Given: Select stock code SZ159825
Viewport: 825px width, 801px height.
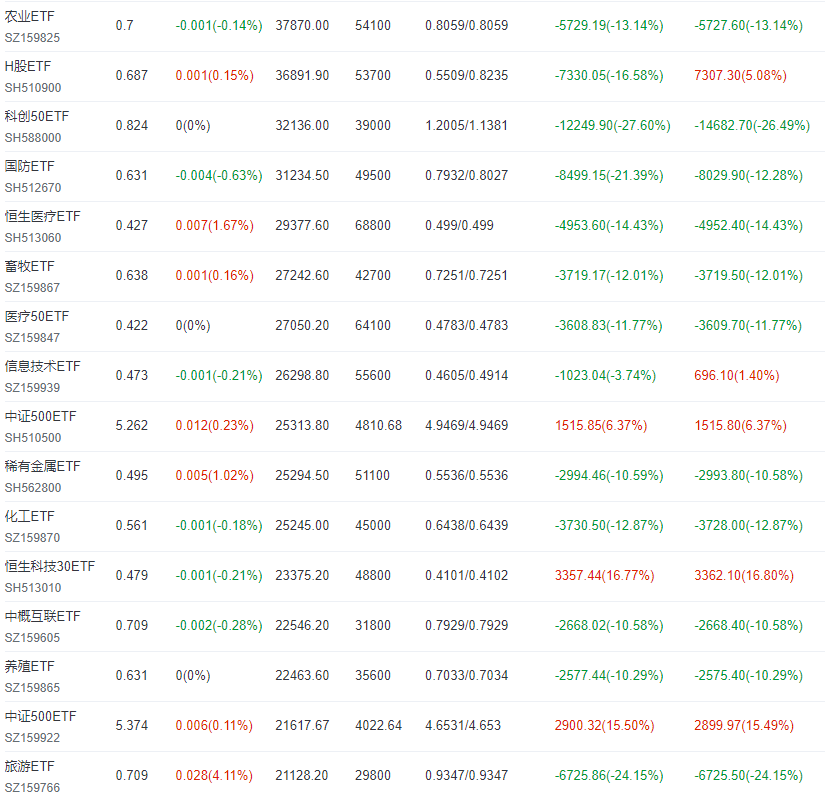Looking at the screenshot, I should click(x=32, y=38).
